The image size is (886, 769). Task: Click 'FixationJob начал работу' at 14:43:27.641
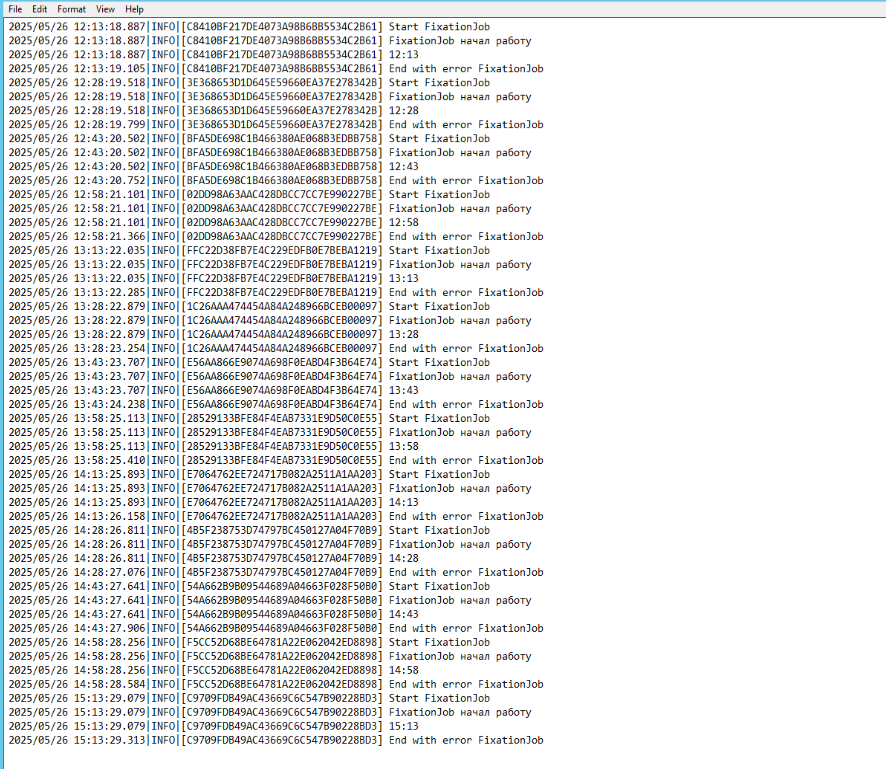[x=460, y=600]
